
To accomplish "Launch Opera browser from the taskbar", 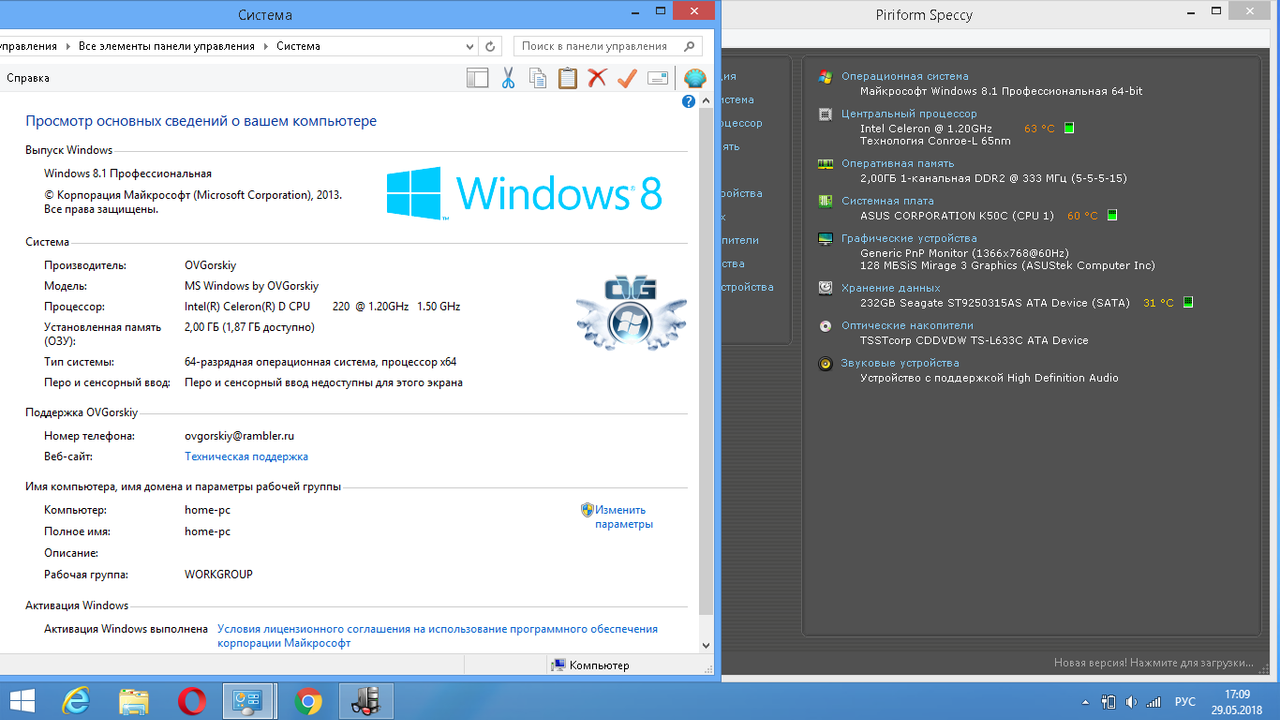I will [192, 701].
